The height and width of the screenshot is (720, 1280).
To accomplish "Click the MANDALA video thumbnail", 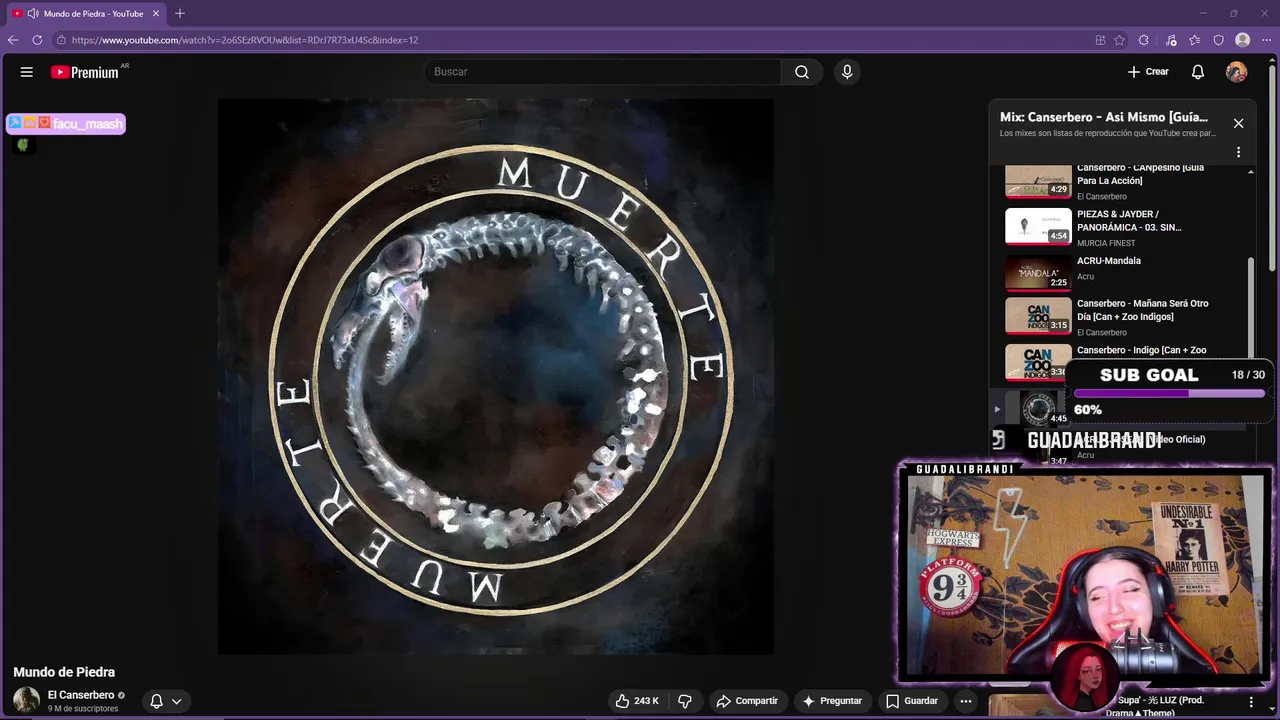I will 1038,272.
